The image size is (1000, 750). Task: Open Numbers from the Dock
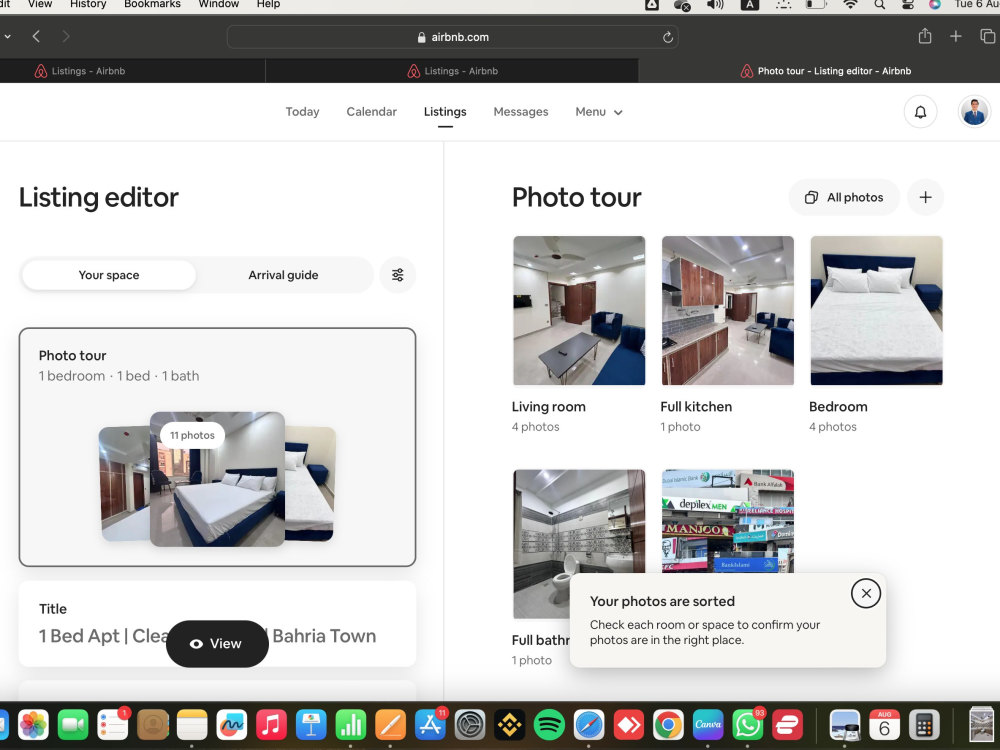click(x=350, y=725)
